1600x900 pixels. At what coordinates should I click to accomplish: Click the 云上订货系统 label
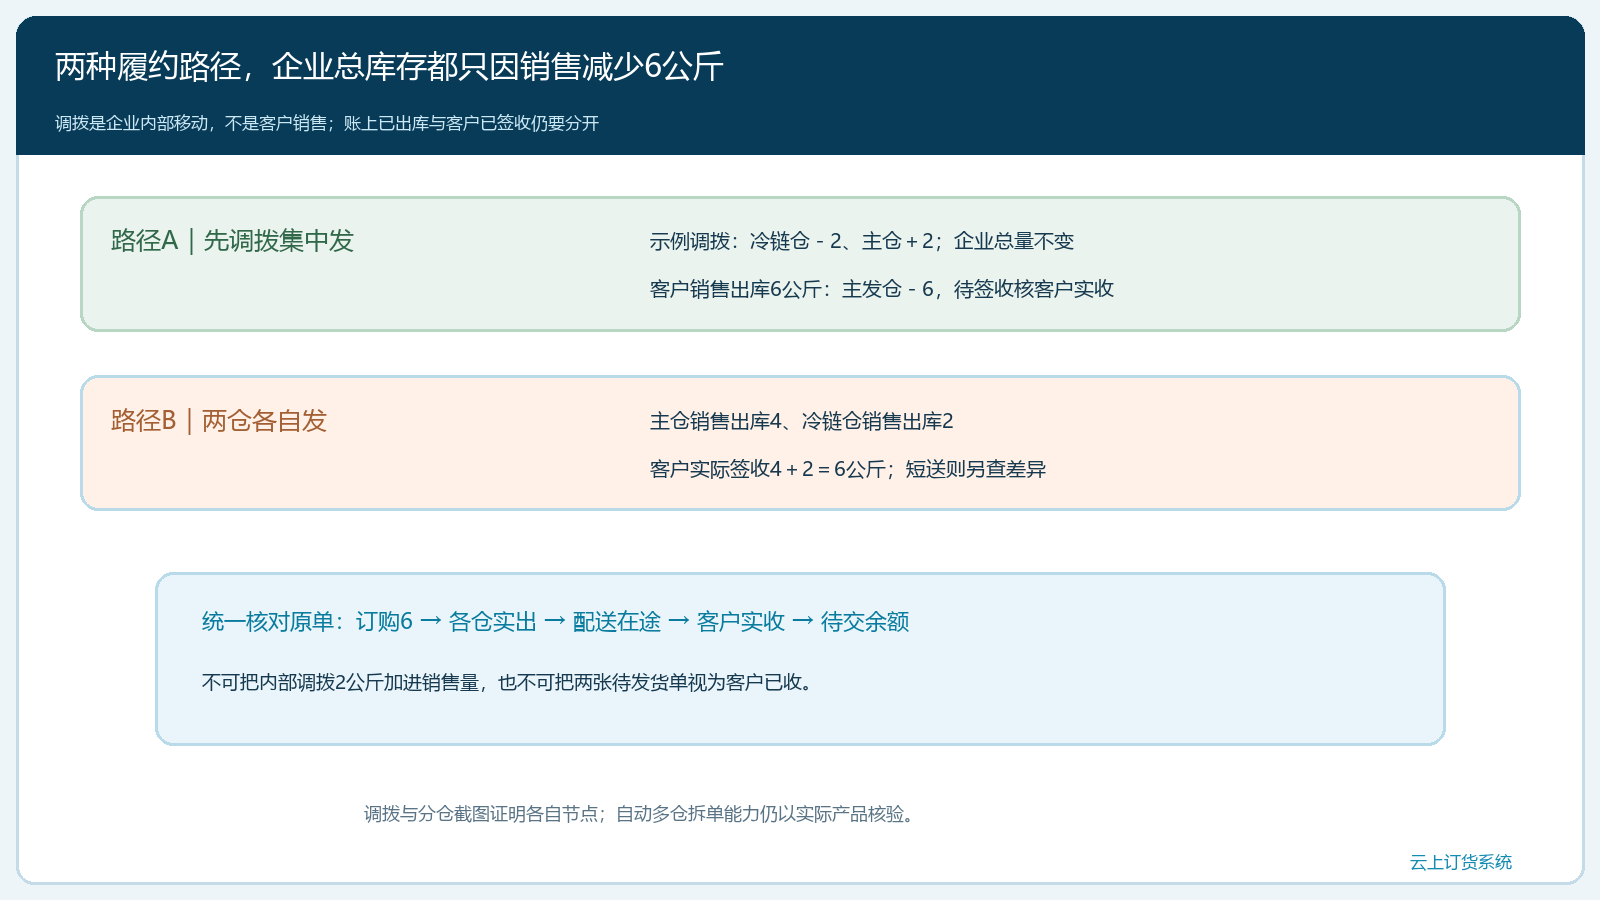coord(1461,862)
